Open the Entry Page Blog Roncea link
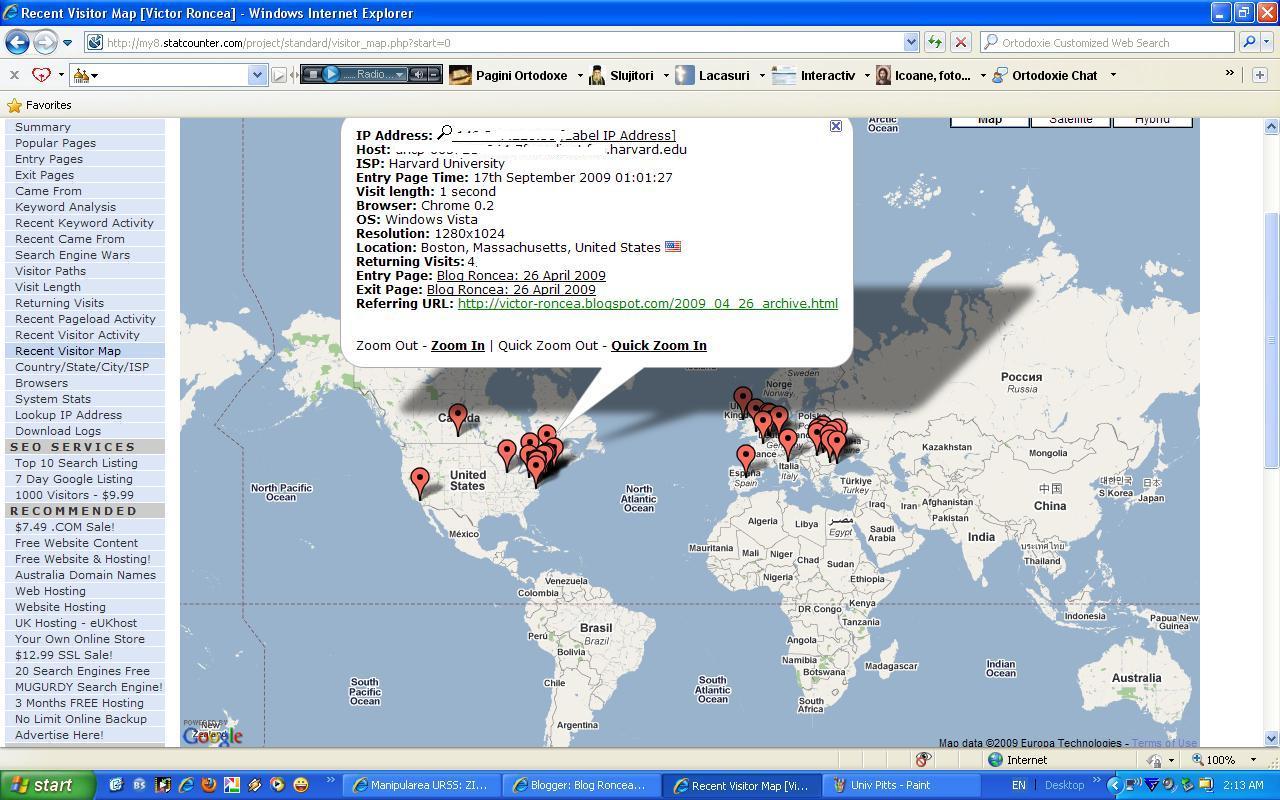The width and height of the screenshot is (1280, 800). pos(521,275)
